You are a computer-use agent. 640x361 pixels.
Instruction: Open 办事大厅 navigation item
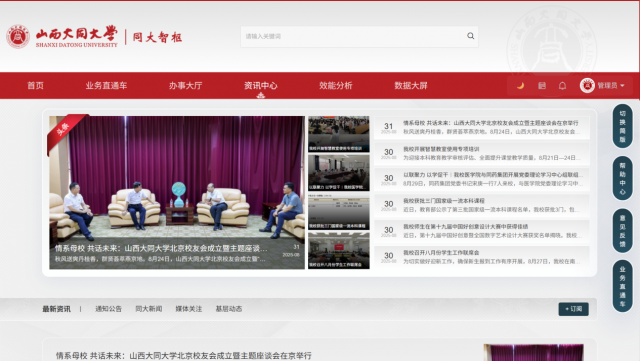185,85
